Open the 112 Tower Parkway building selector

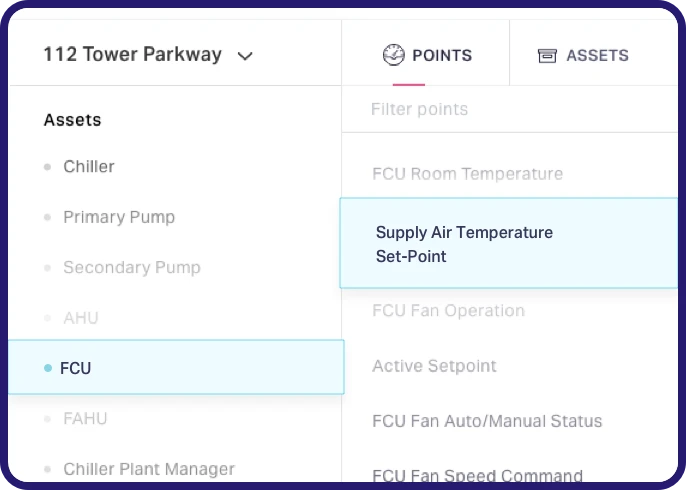click(133, 55)
